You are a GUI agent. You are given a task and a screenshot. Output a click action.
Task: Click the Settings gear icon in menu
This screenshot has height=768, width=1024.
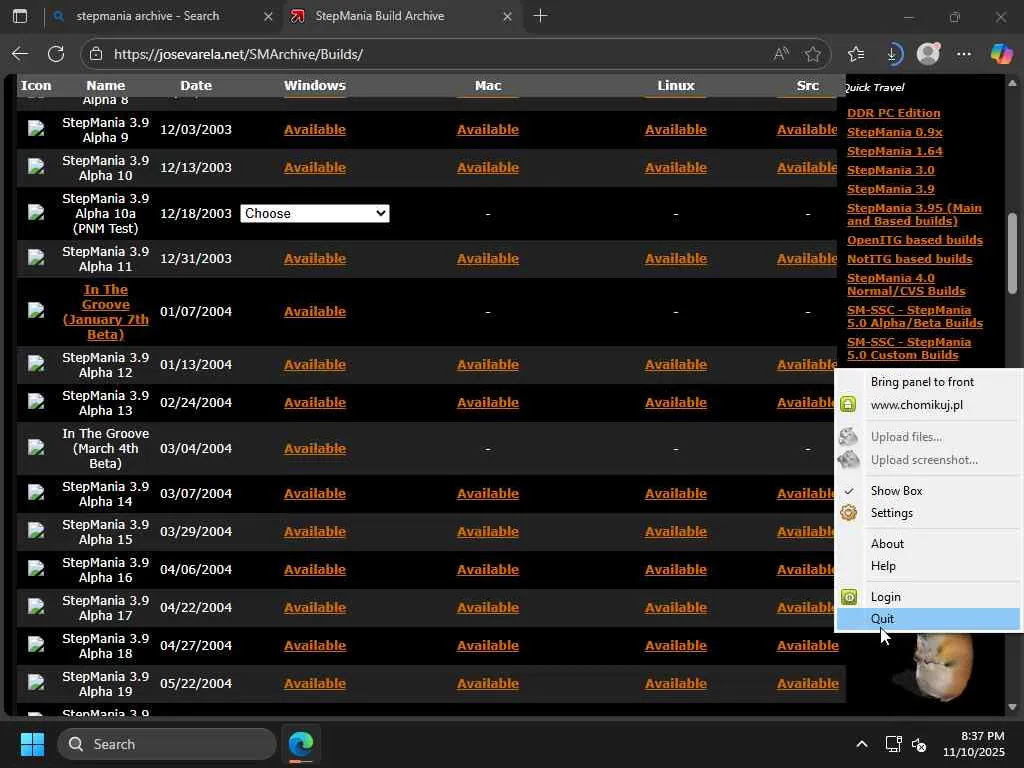click(848, 513)
